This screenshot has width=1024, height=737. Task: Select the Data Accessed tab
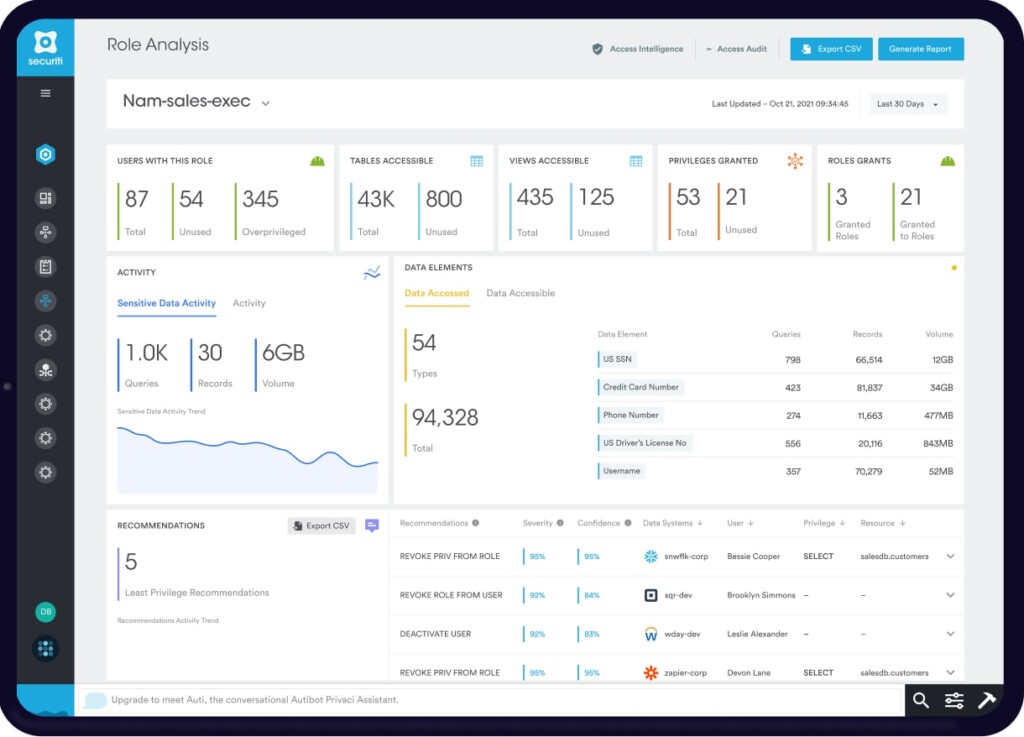436,293
